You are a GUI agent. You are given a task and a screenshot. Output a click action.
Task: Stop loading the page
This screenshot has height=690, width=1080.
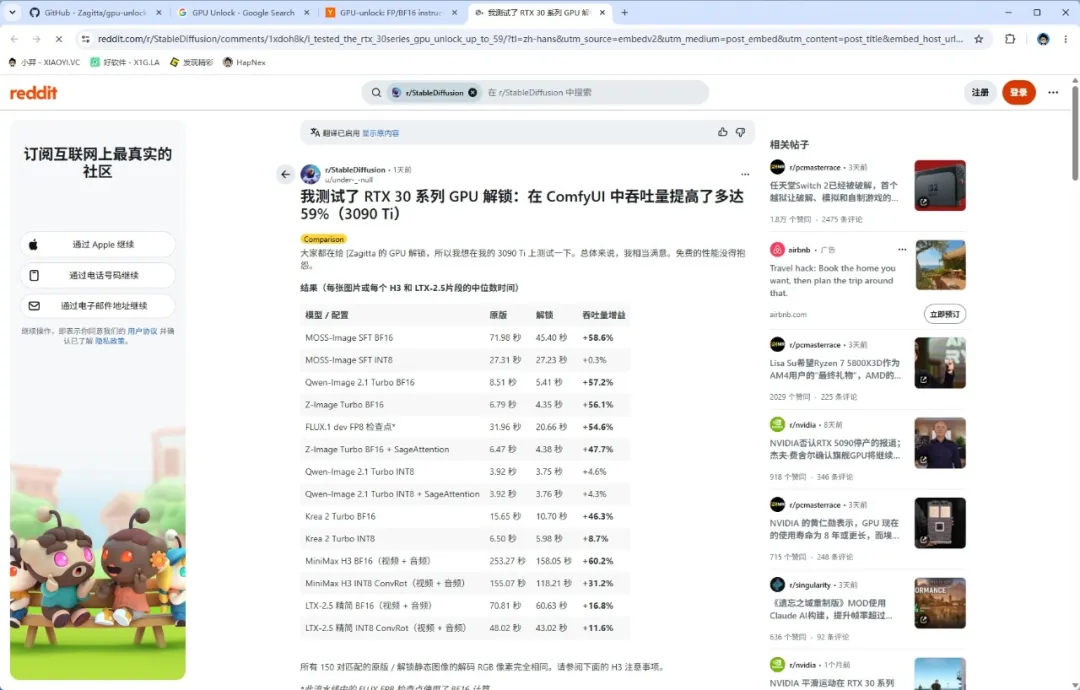59,39
